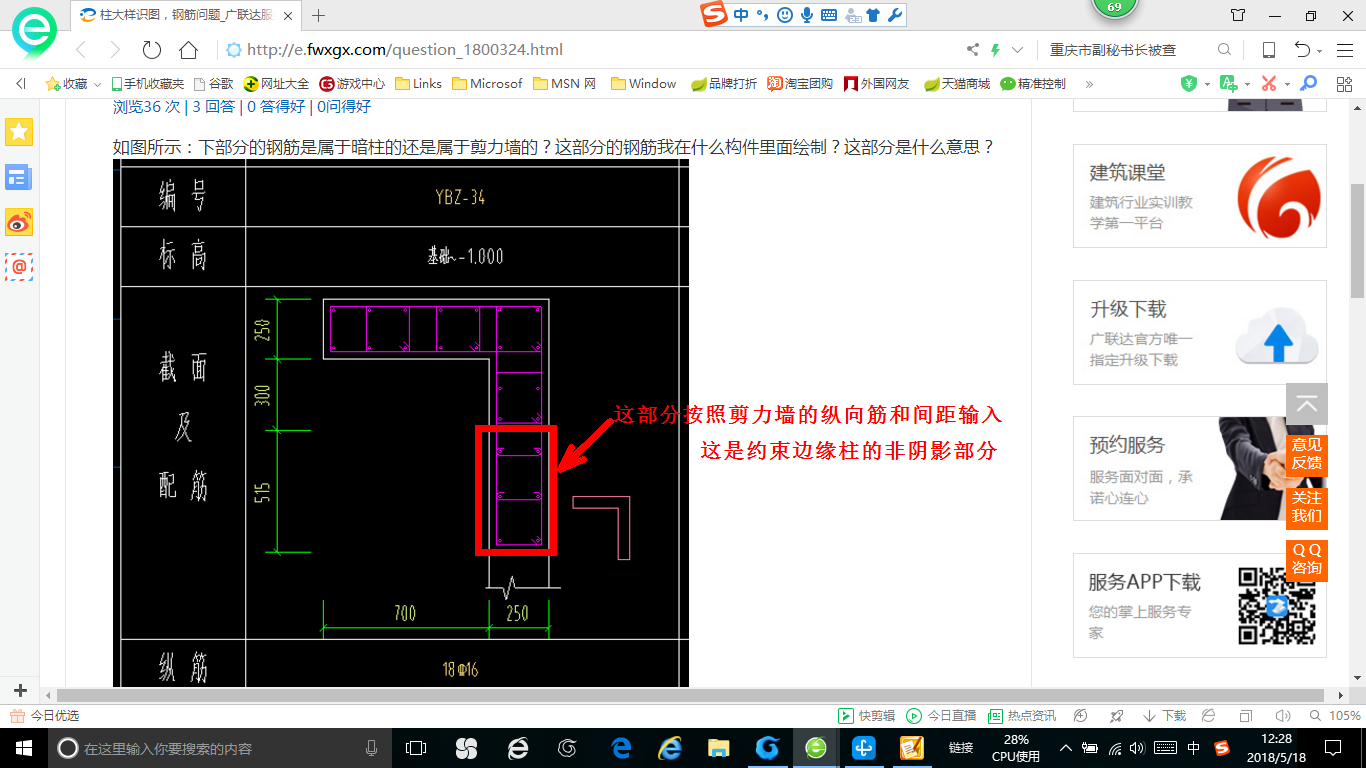The image size is (1366, 768).
Task: Open the blue news sidebar icon
Action: 19,177
